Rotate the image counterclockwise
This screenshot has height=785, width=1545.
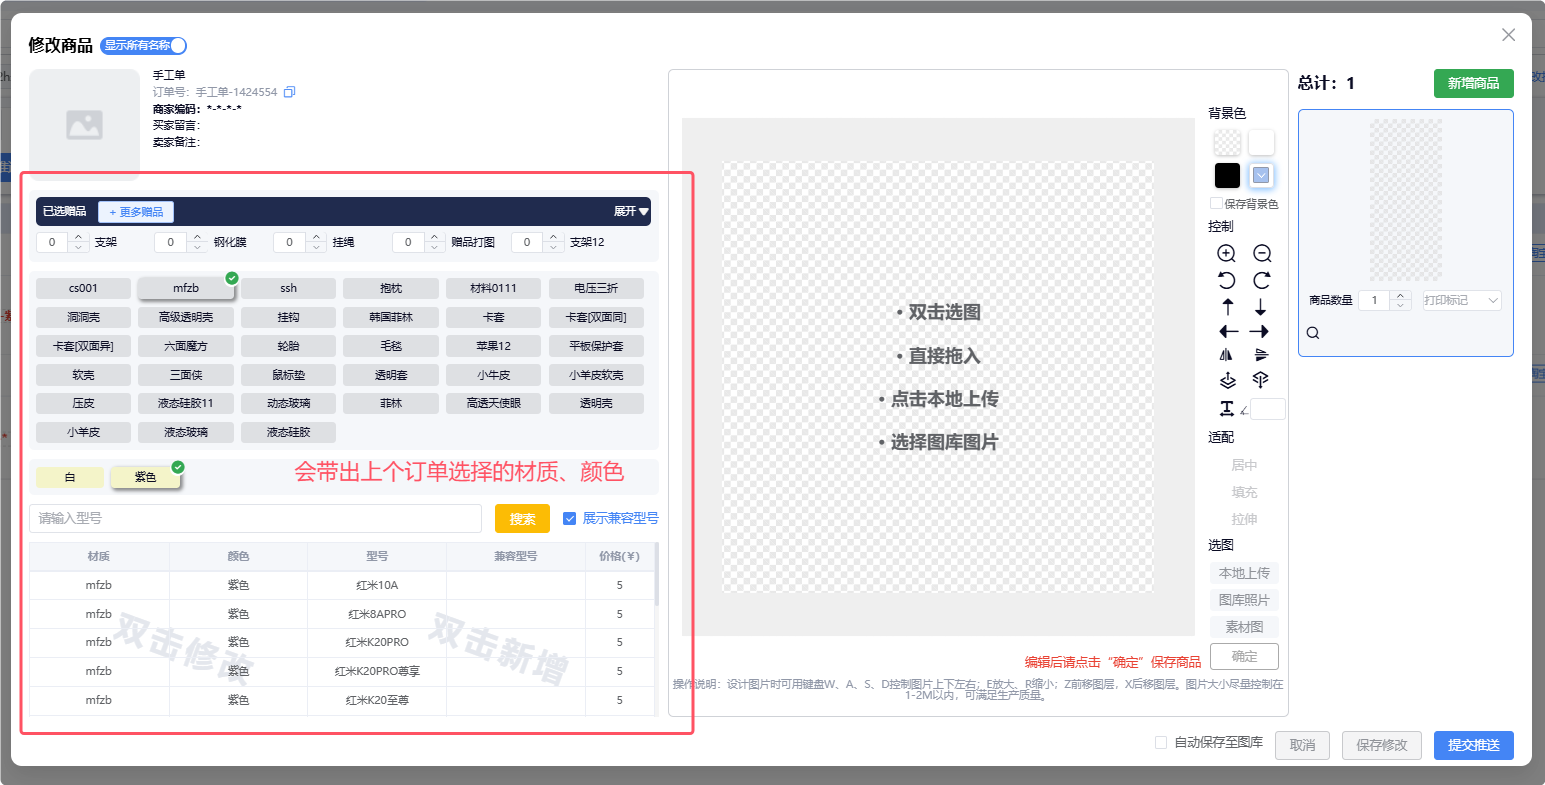point(1227,280)
